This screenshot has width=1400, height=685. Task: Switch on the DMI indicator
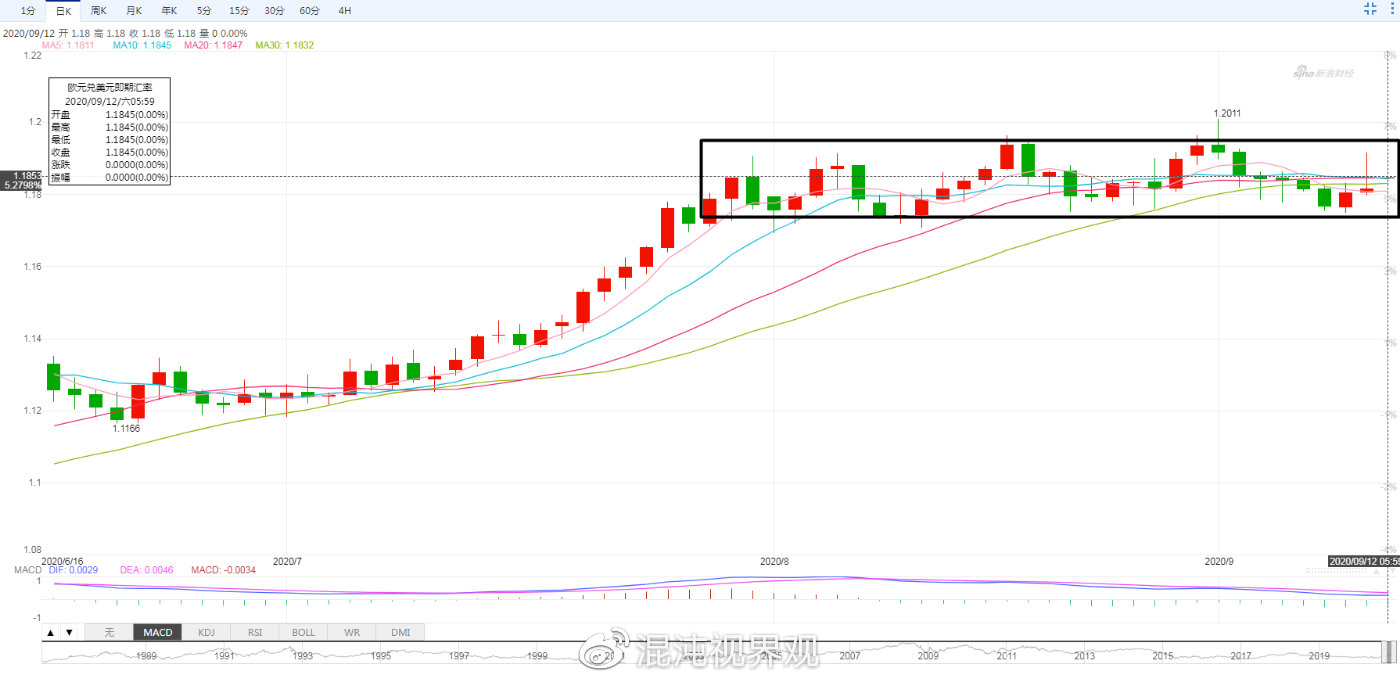[x=400, y=632]
